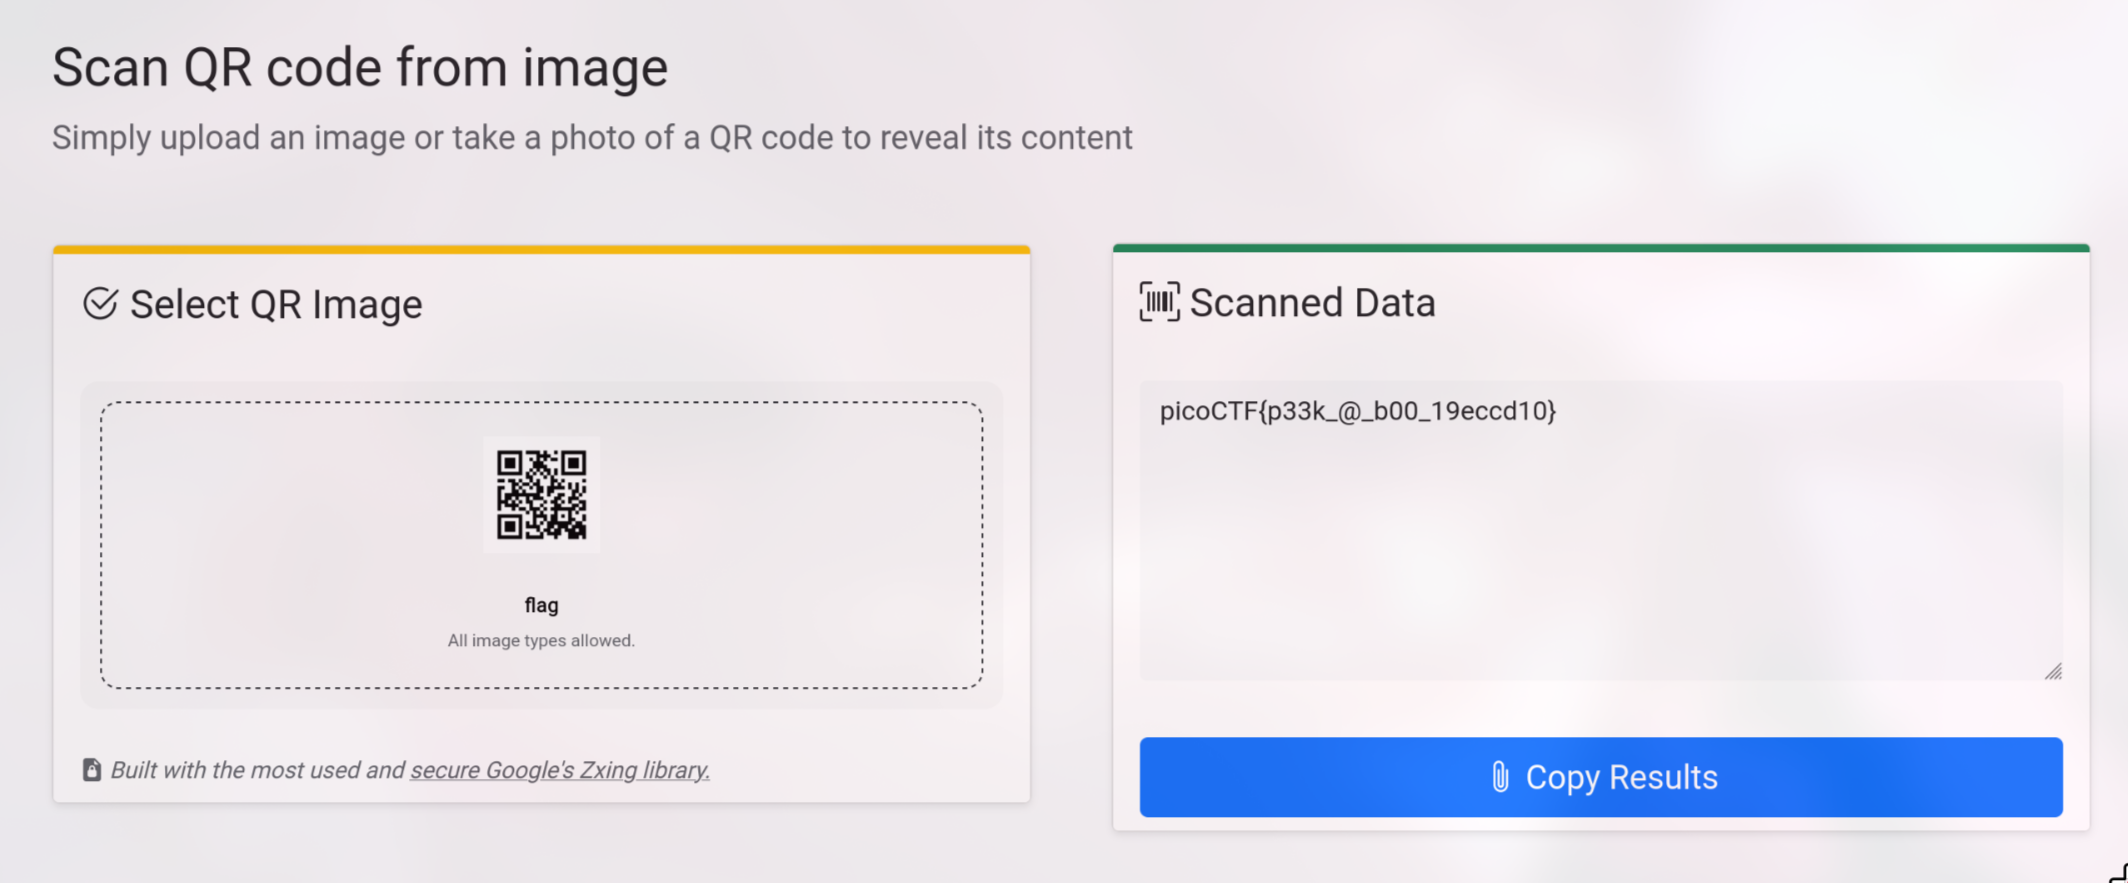Click the picoCTF flag text result

click(1357, 411)
